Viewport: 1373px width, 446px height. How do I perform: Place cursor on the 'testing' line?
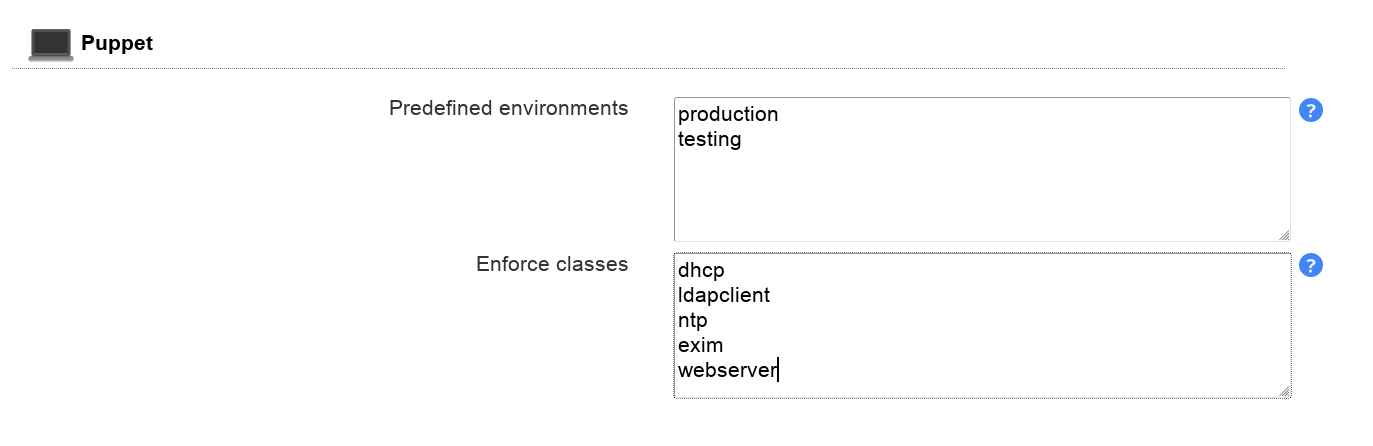tap(710, 139)
